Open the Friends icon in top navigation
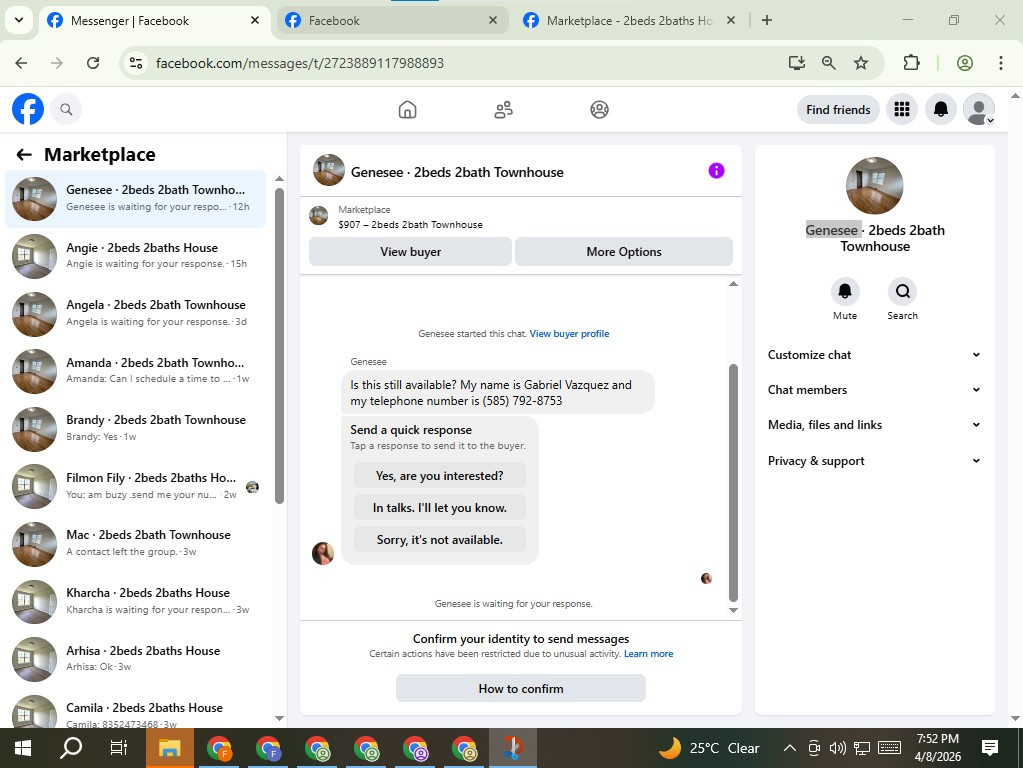The height and width of the screenshot is (768, 1023). [x=503, y=110]
